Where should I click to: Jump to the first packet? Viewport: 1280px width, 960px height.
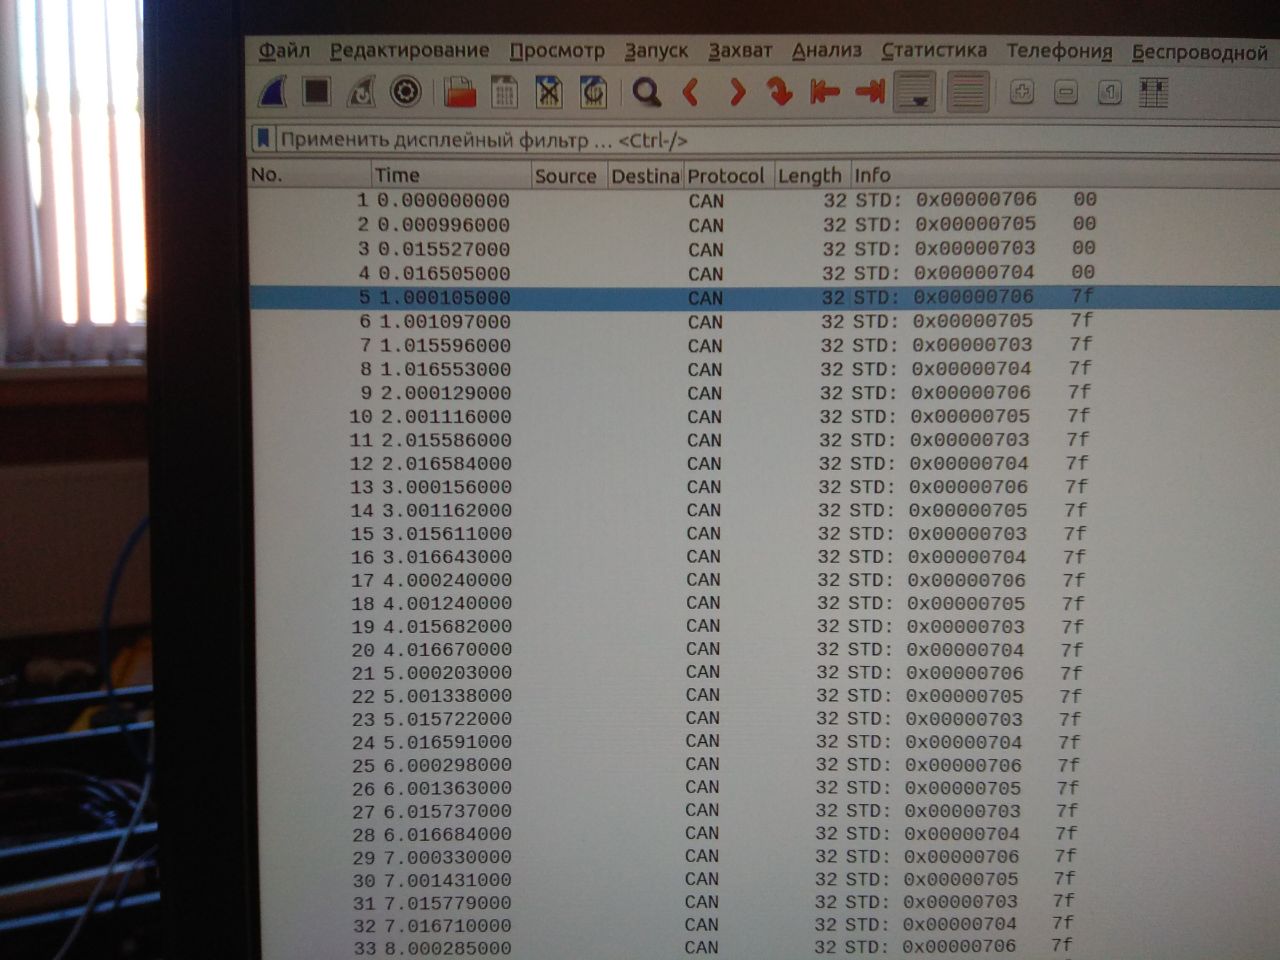[824, 93]
